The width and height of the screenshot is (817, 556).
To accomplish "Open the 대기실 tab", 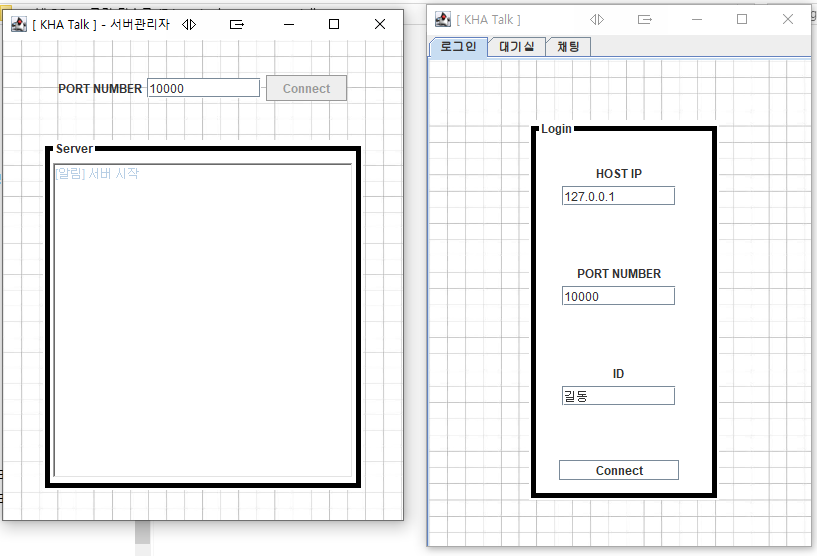I will [516, 46].
